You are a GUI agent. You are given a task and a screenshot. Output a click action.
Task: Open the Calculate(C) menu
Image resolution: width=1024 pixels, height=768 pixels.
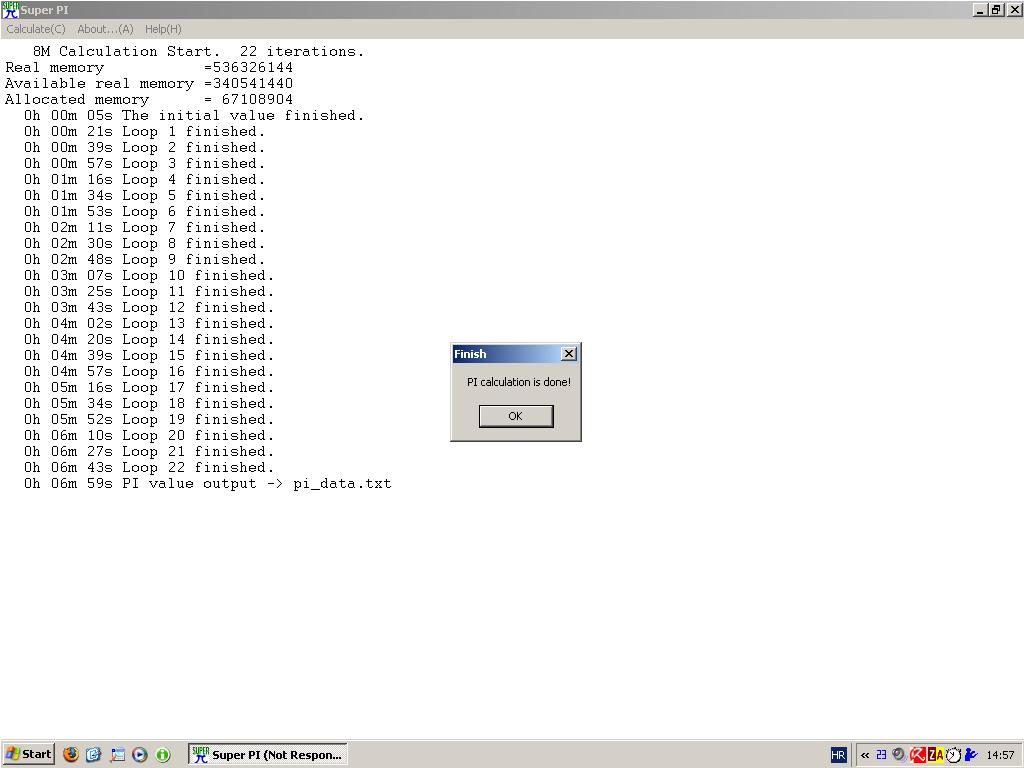tap(36, 29)
